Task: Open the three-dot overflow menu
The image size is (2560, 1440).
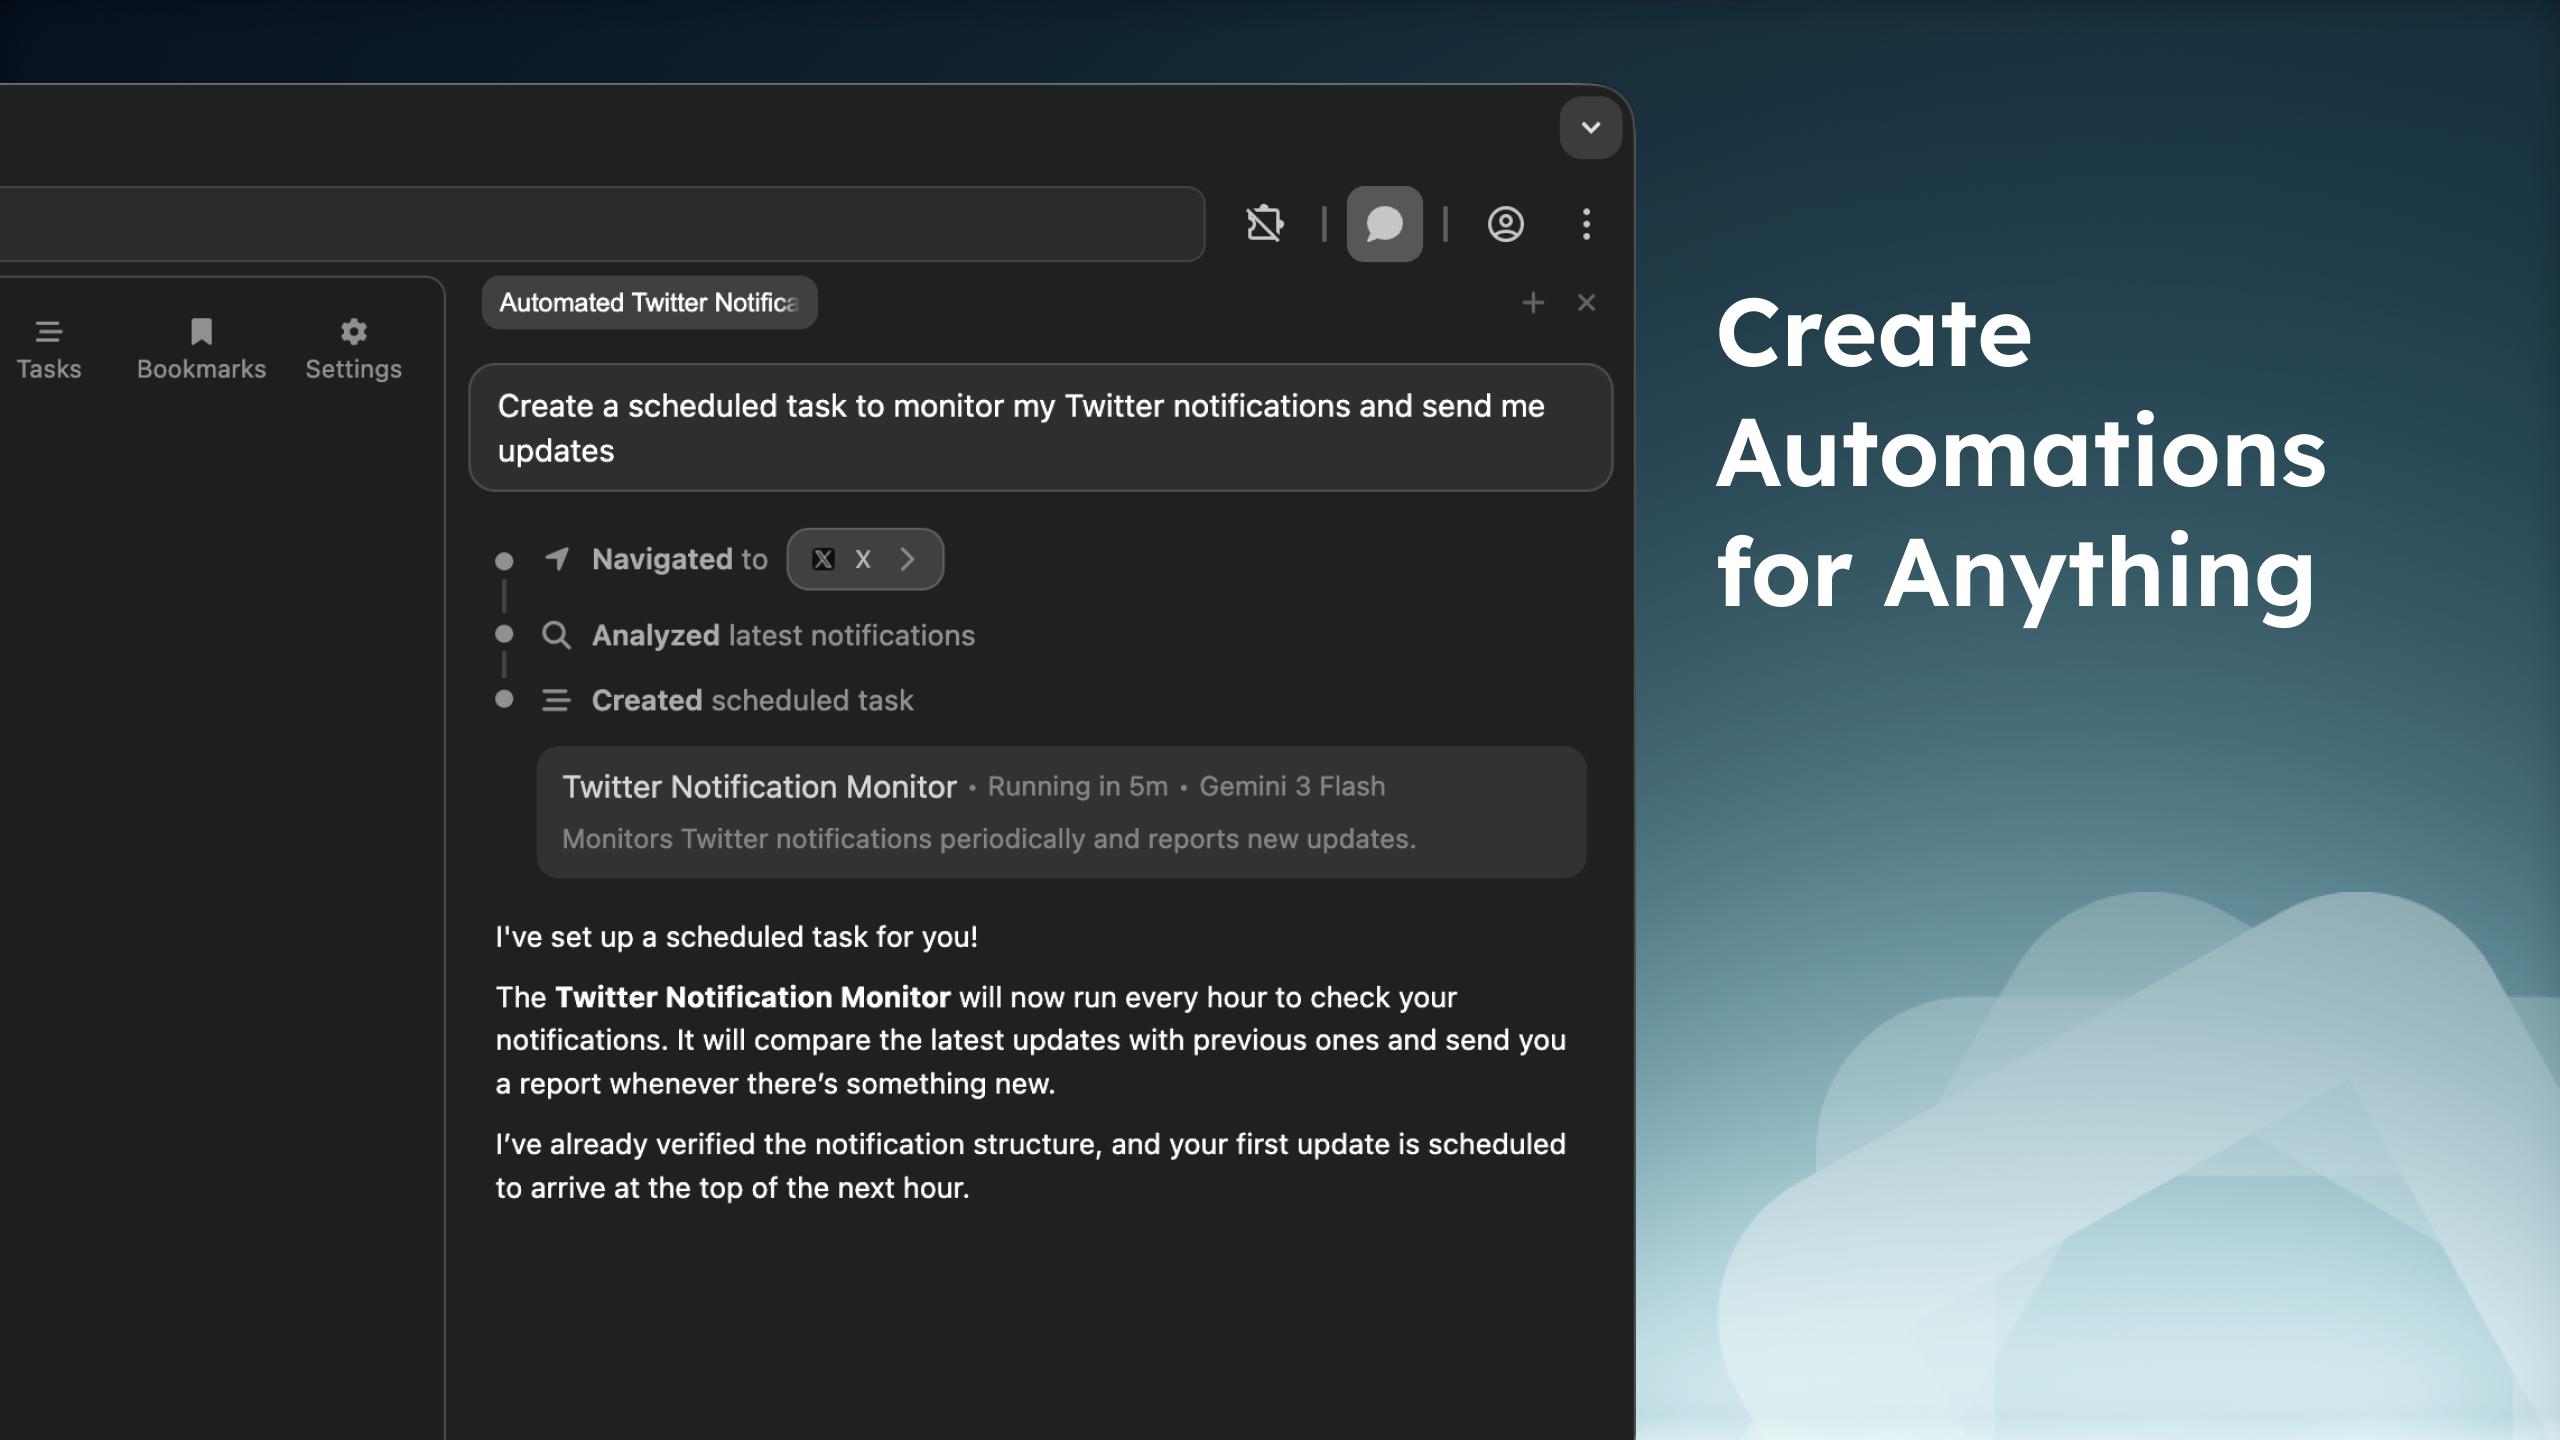Action: point(1586,225)
